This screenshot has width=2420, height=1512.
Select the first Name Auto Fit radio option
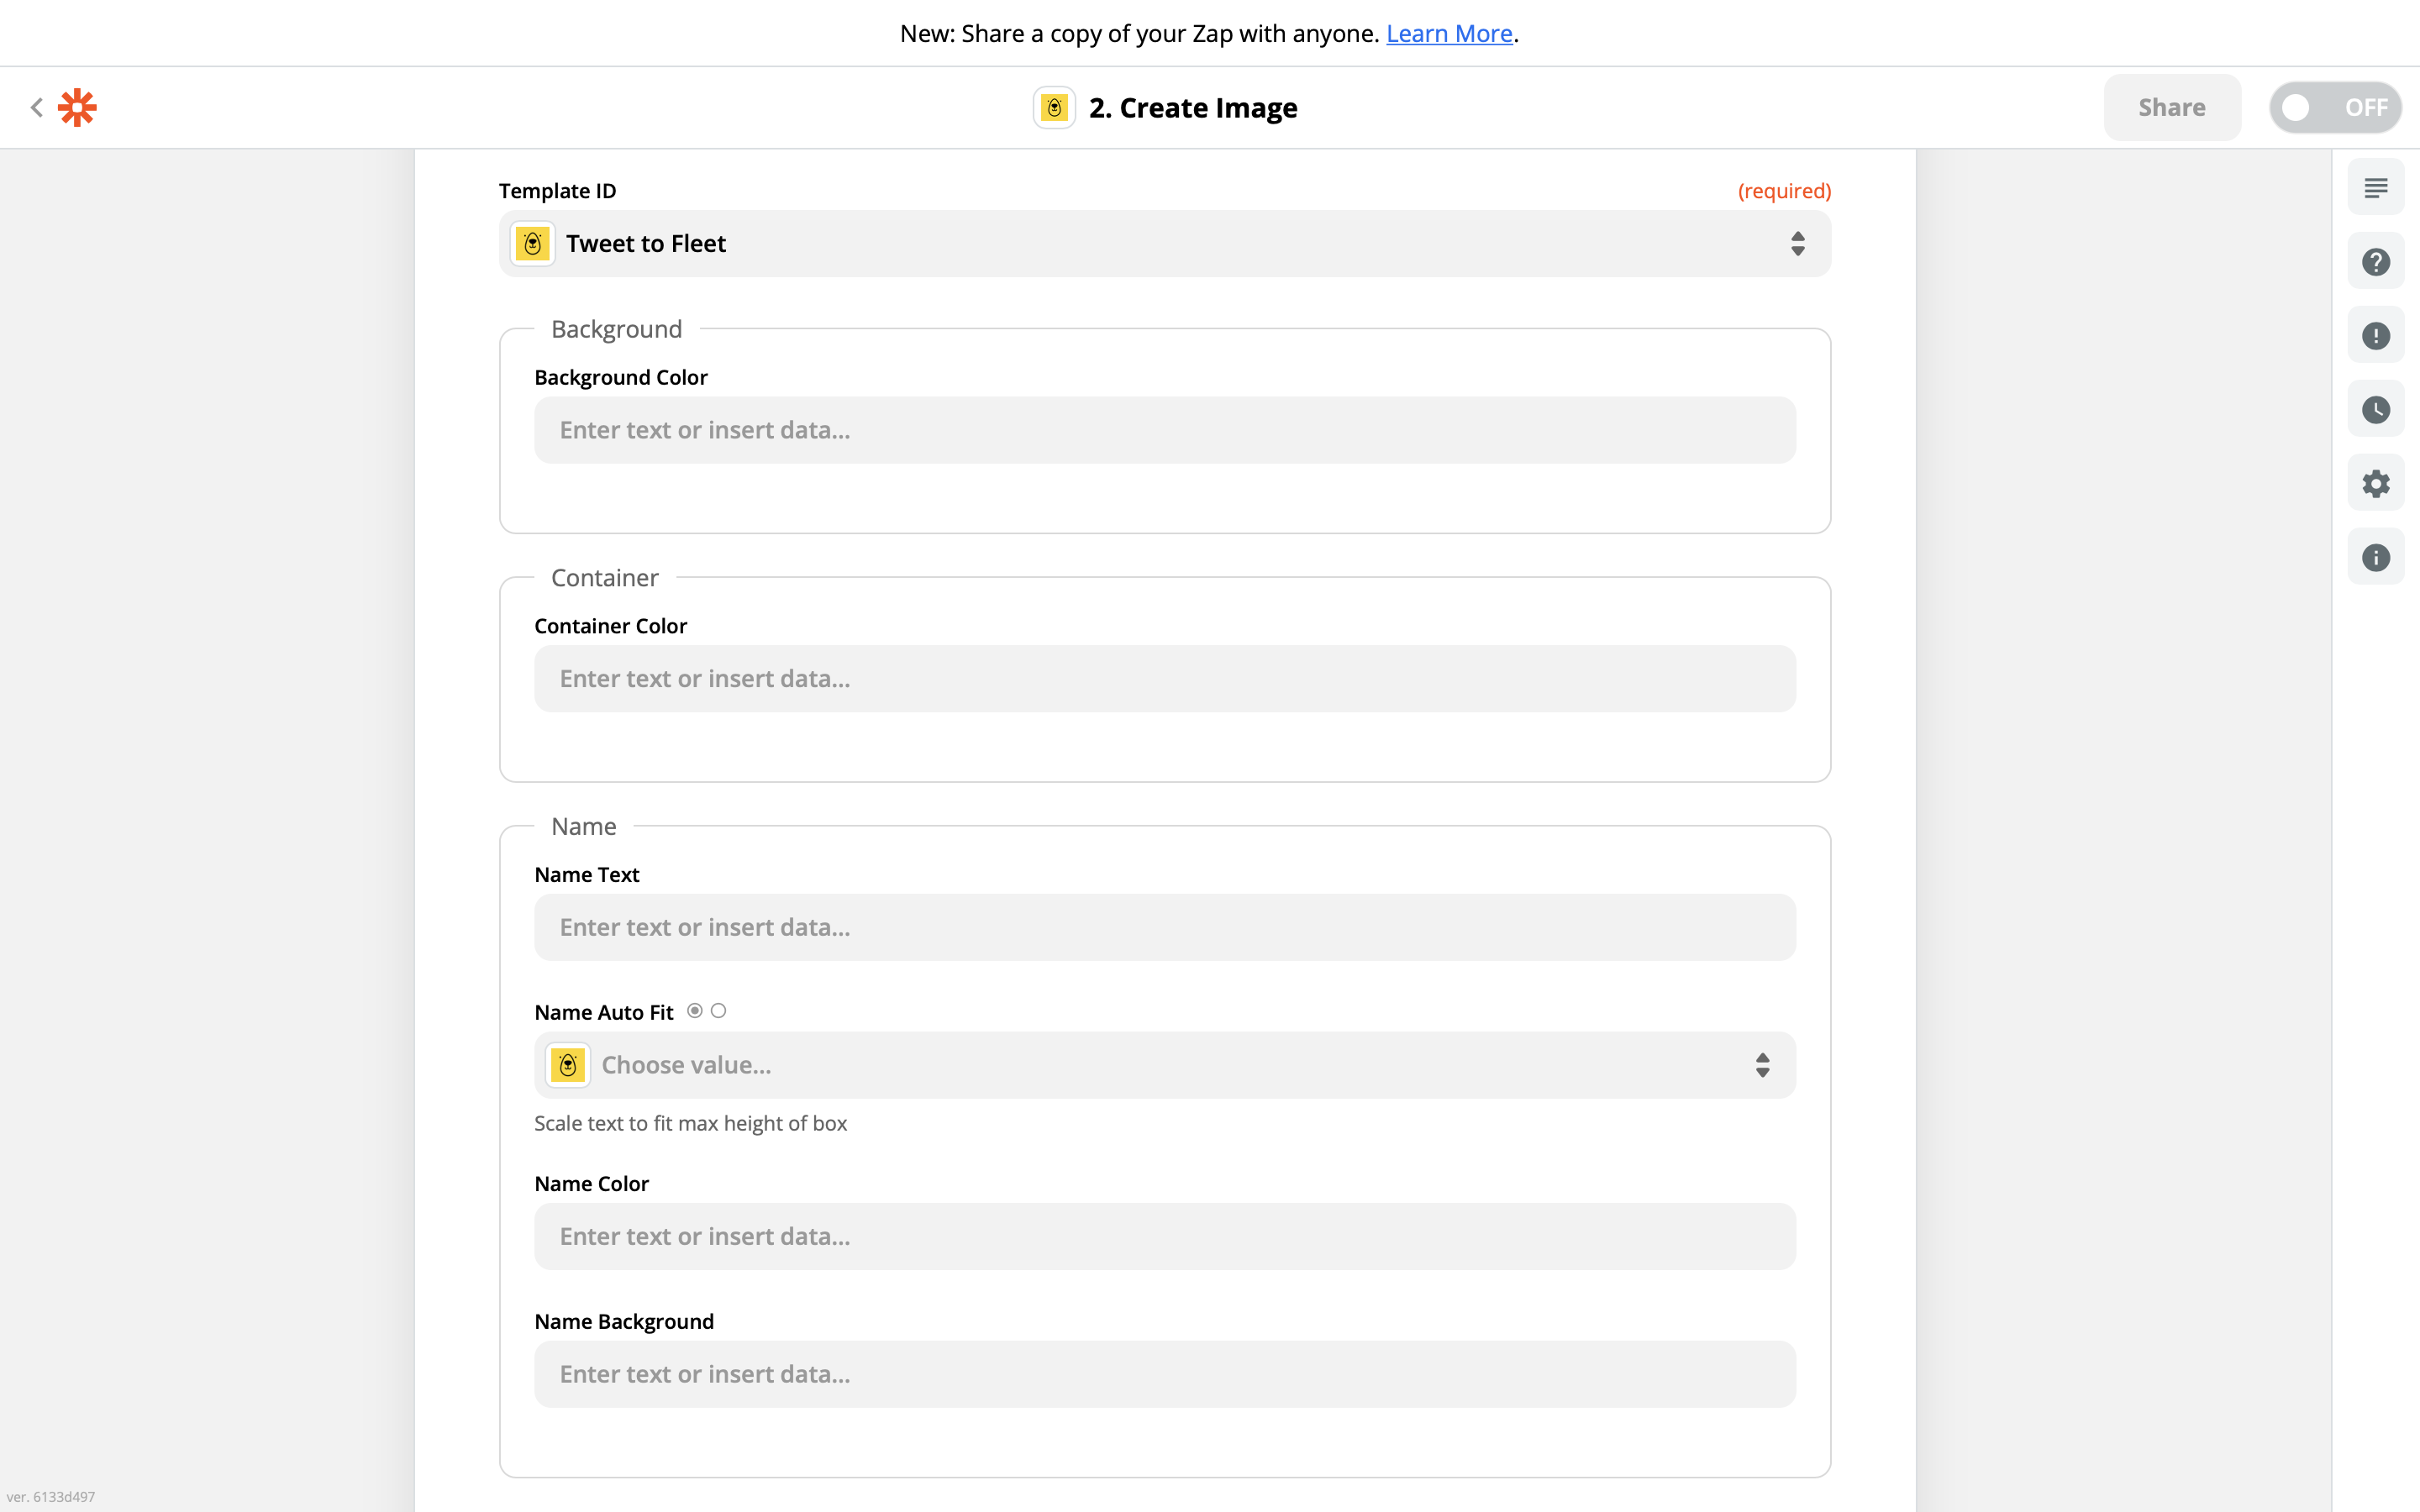click(695, 1011)
